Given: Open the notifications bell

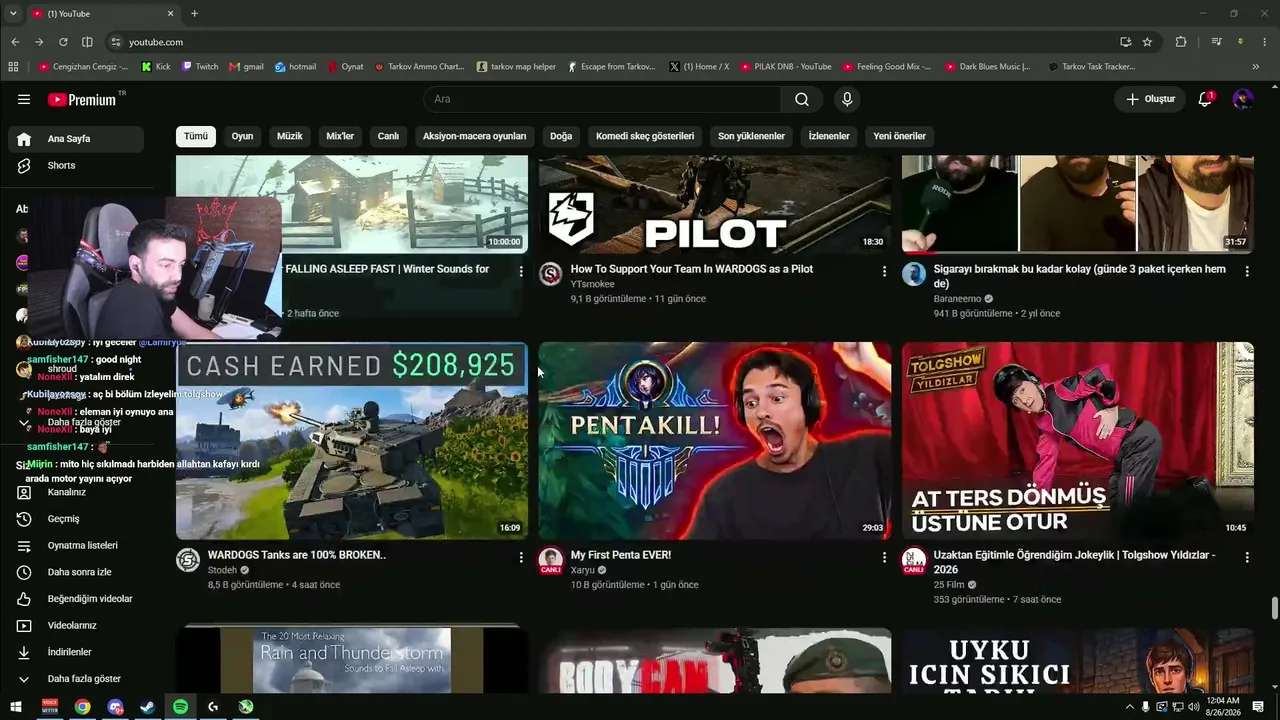Looking at the screenshot, I should point(1205,99).
